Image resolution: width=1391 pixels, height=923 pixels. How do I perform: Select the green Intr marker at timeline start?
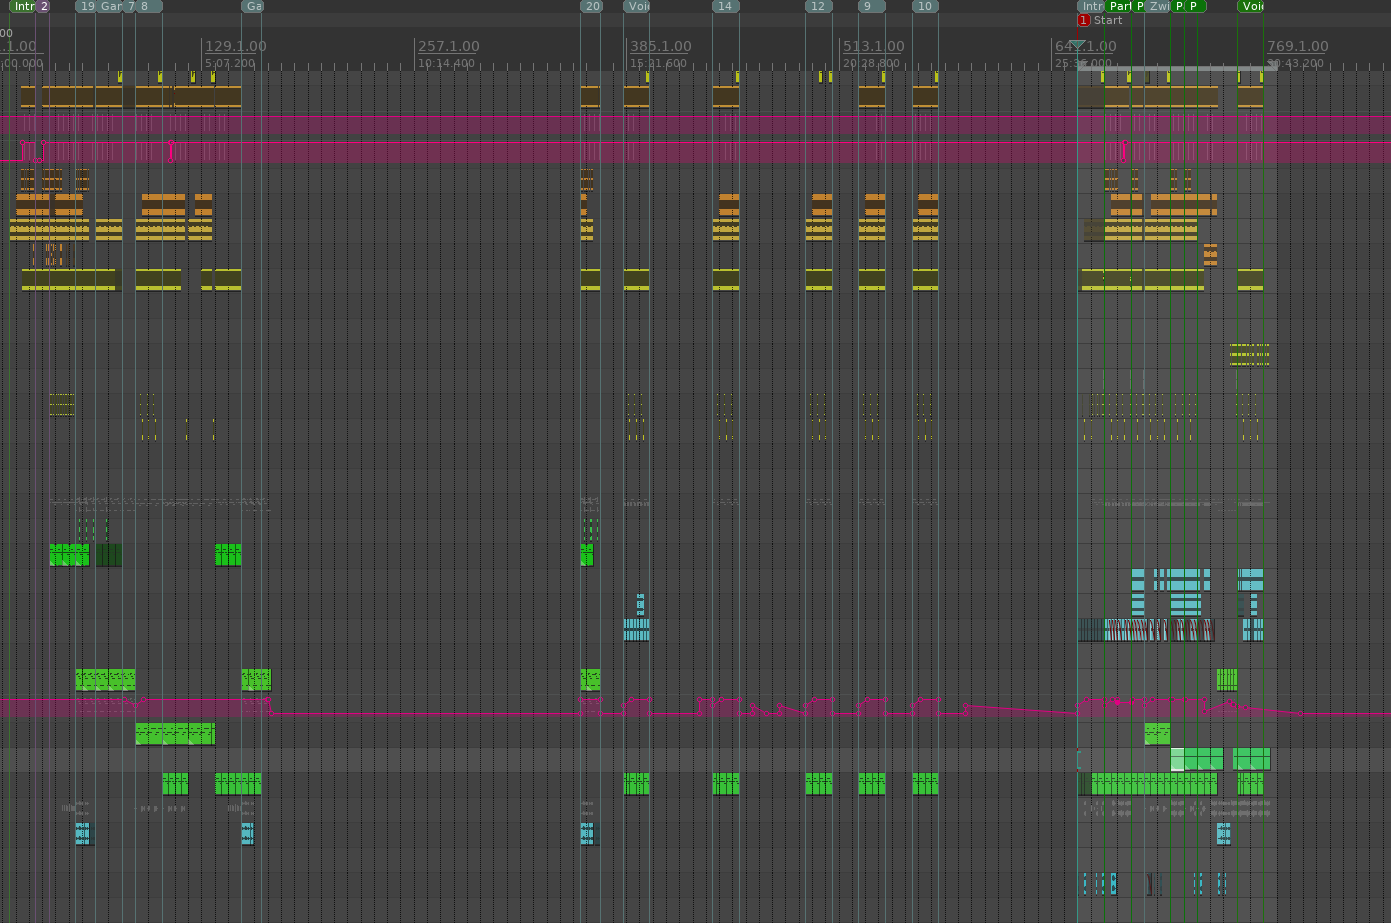click(x=22, y=6)
